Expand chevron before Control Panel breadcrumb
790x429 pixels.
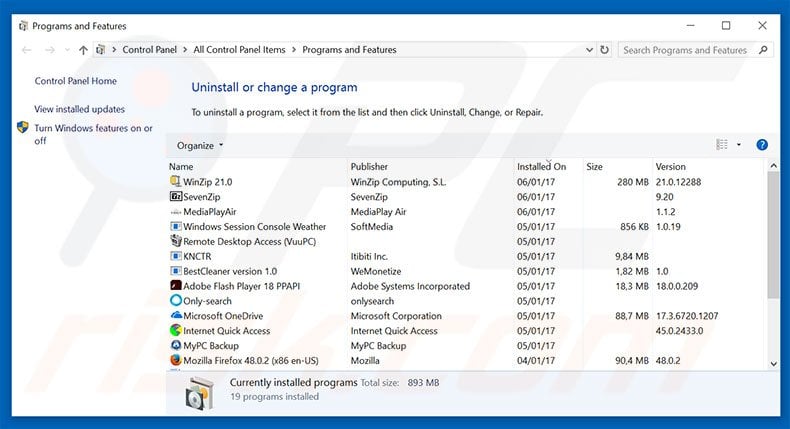[114, 50]
